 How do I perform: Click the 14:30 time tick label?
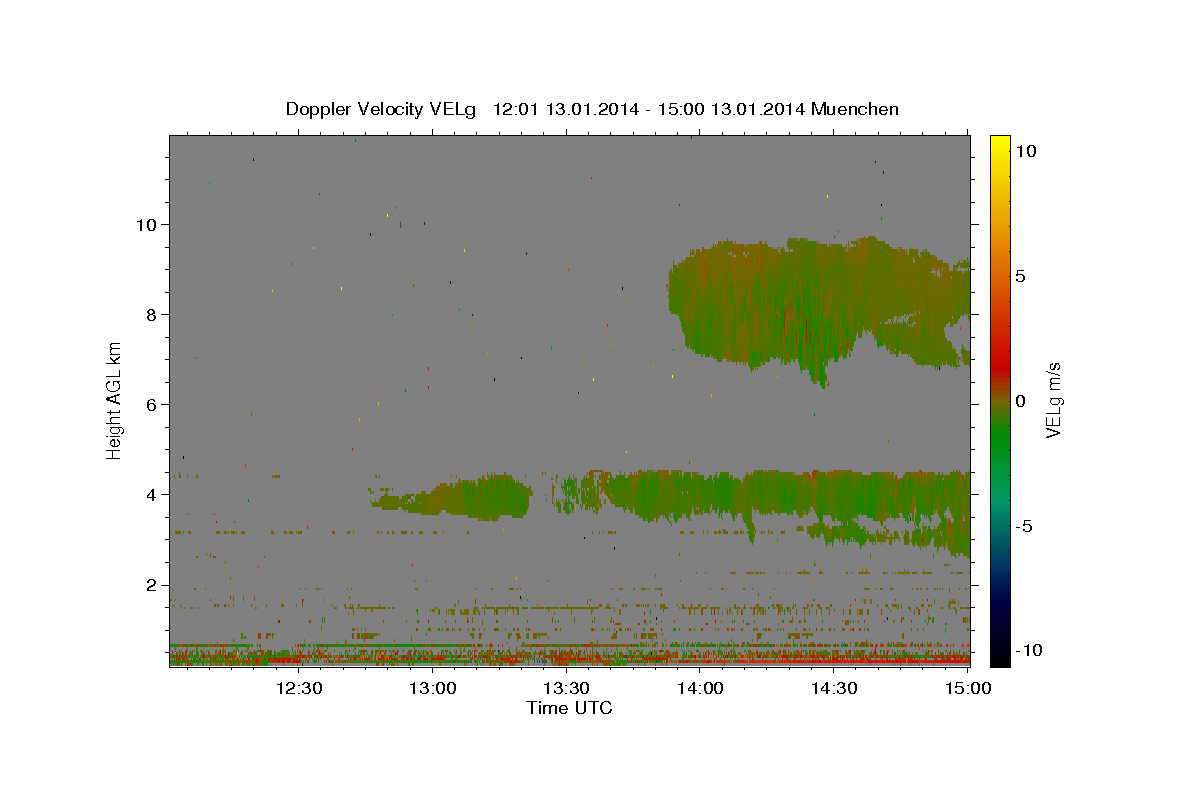coord(834,688)
